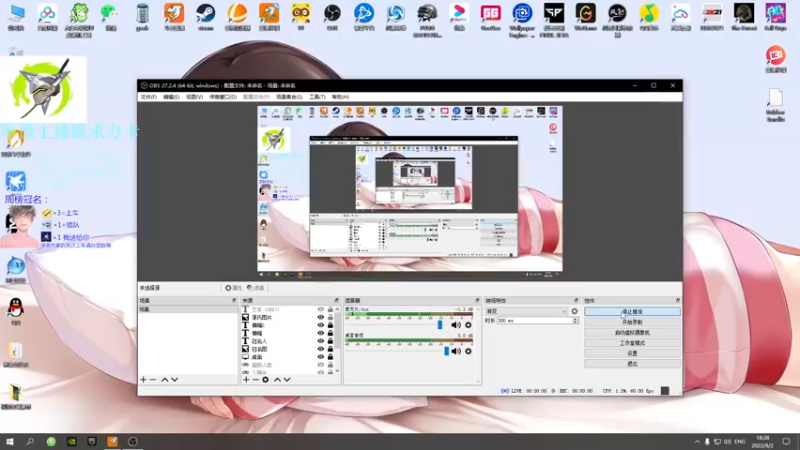Open 麦克风/Aux audio gear settings

468,325
